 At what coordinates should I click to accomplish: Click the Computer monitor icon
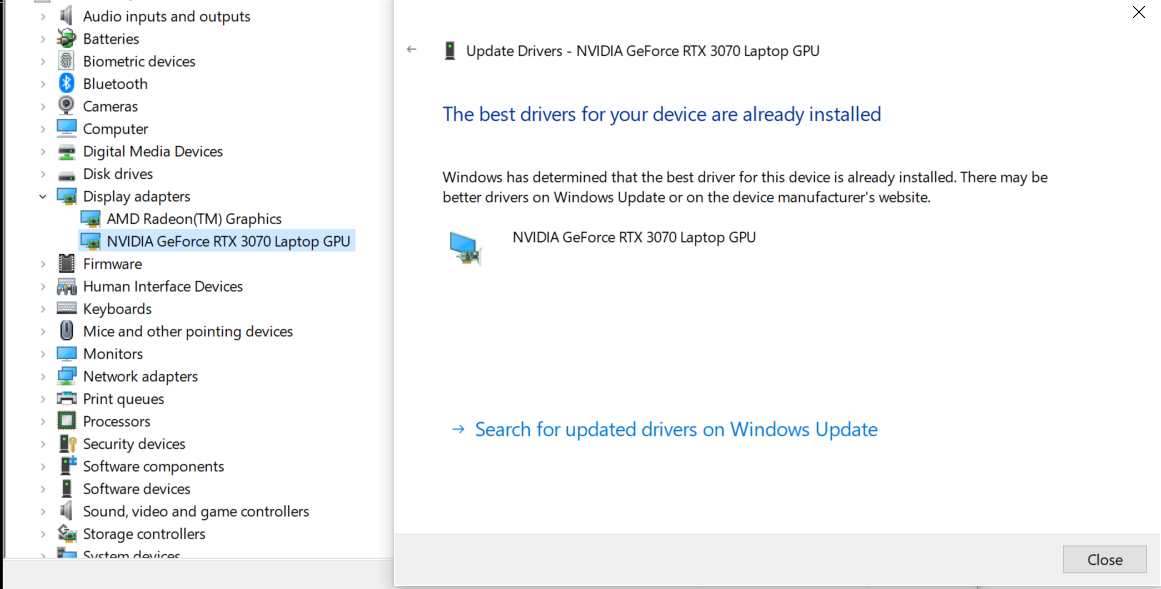point(67,128)
